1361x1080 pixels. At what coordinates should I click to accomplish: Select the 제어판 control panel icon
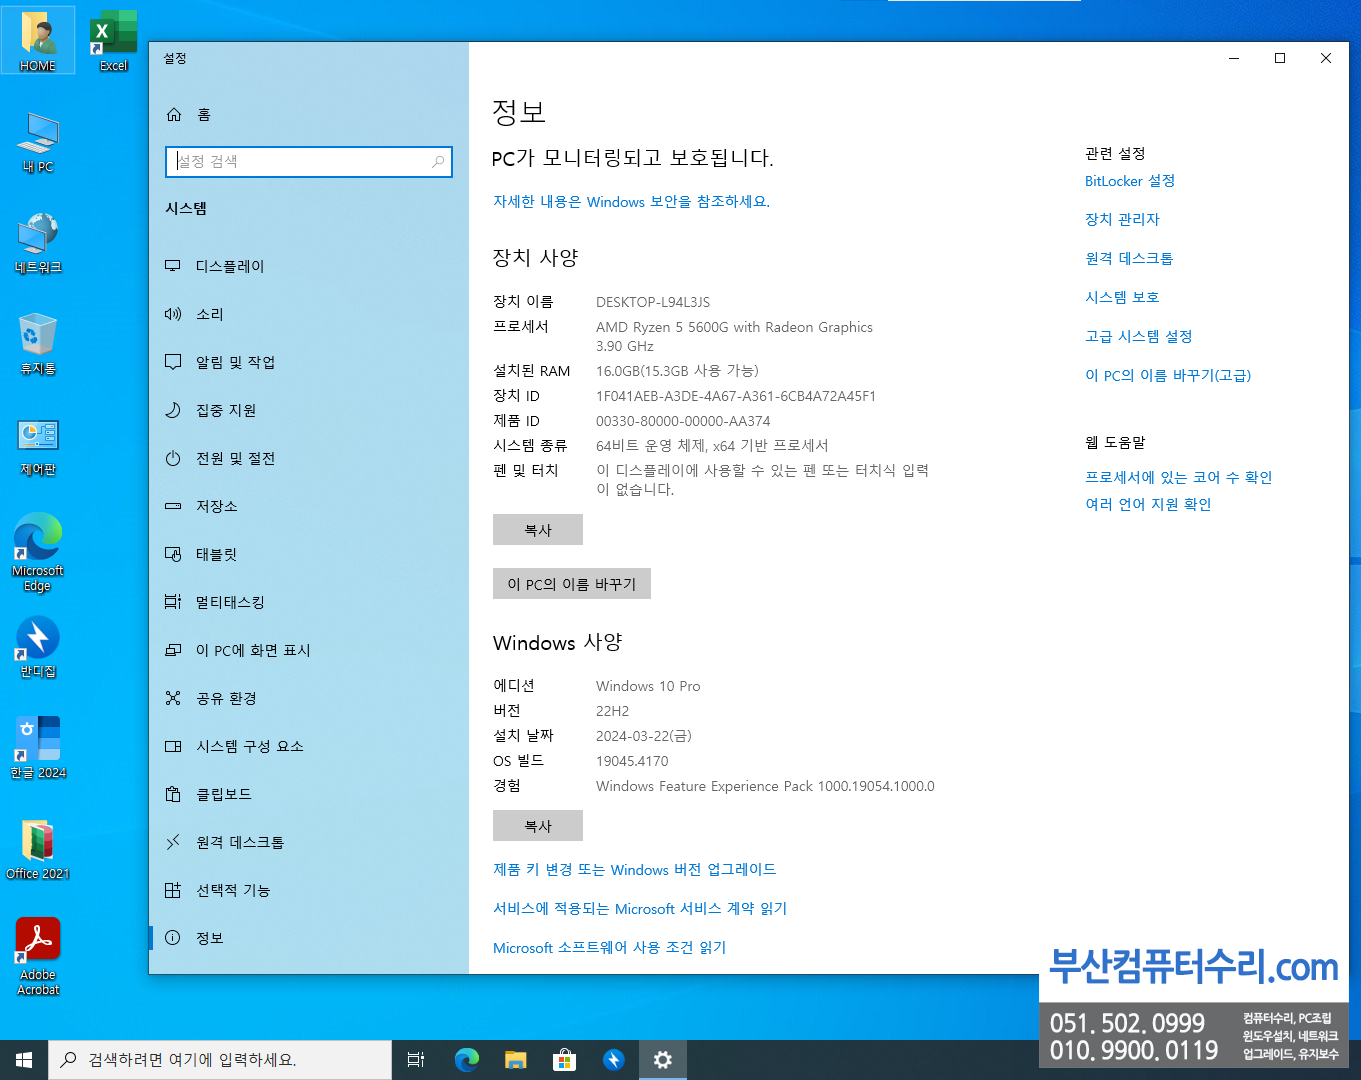tap(38, 445)
